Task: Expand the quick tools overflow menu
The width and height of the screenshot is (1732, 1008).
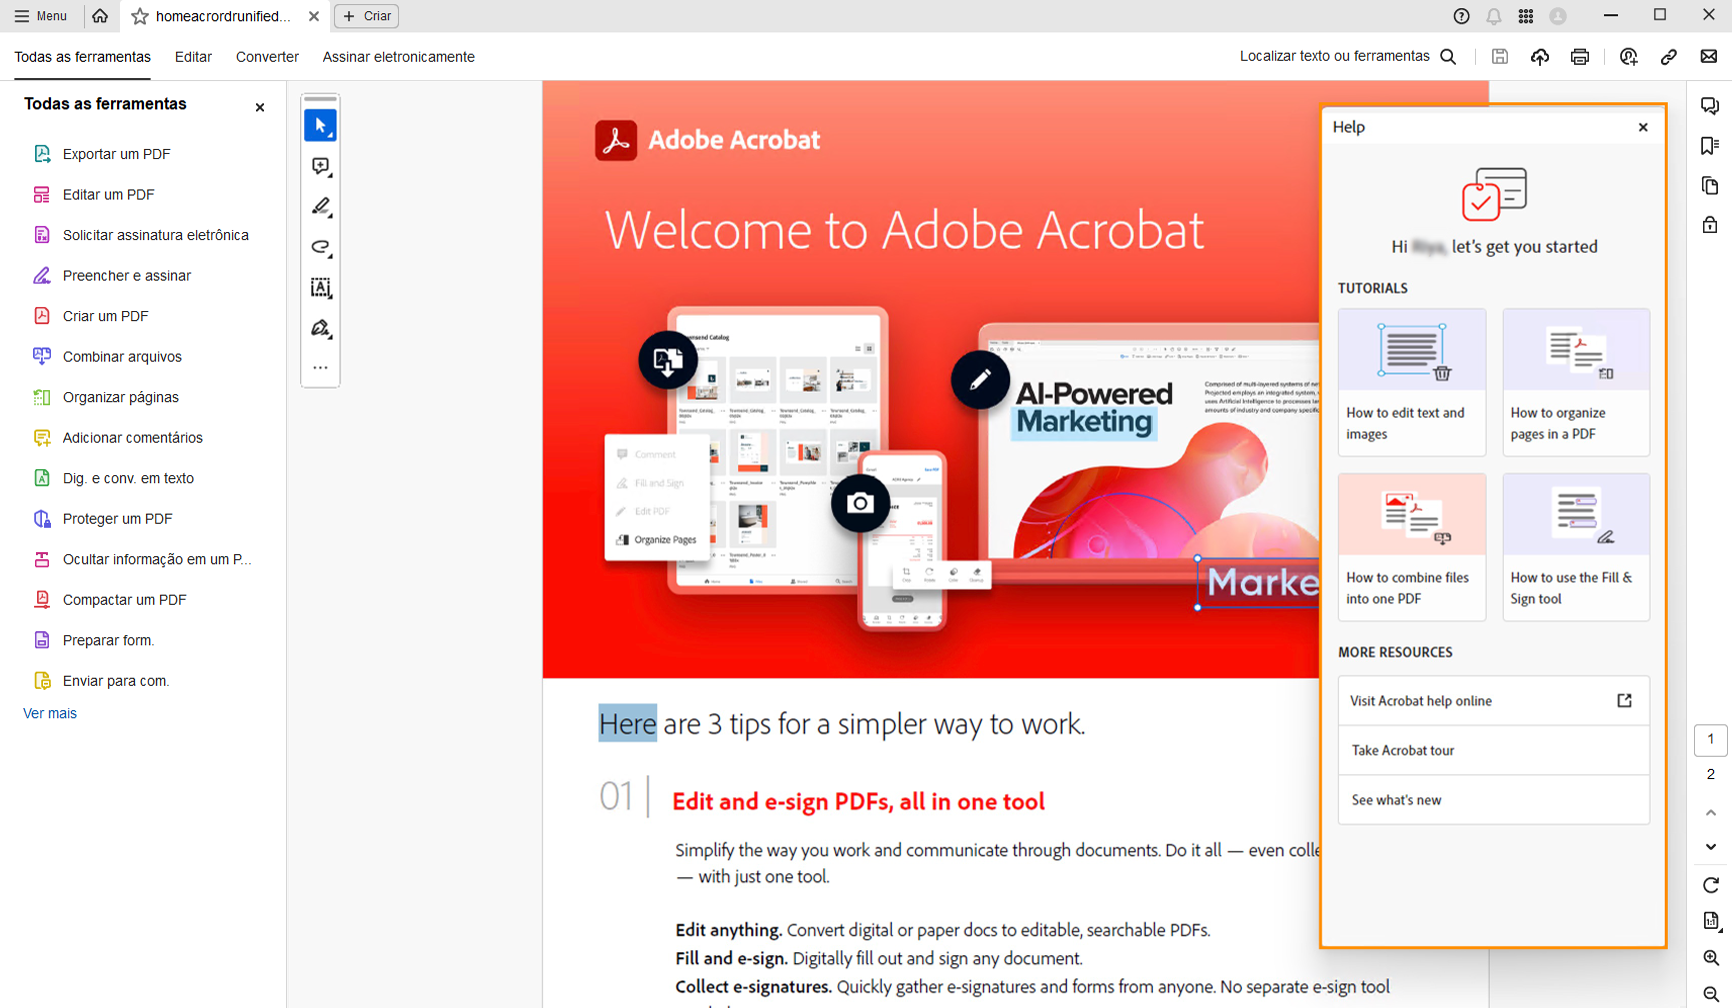Action: tap(320, 367)
